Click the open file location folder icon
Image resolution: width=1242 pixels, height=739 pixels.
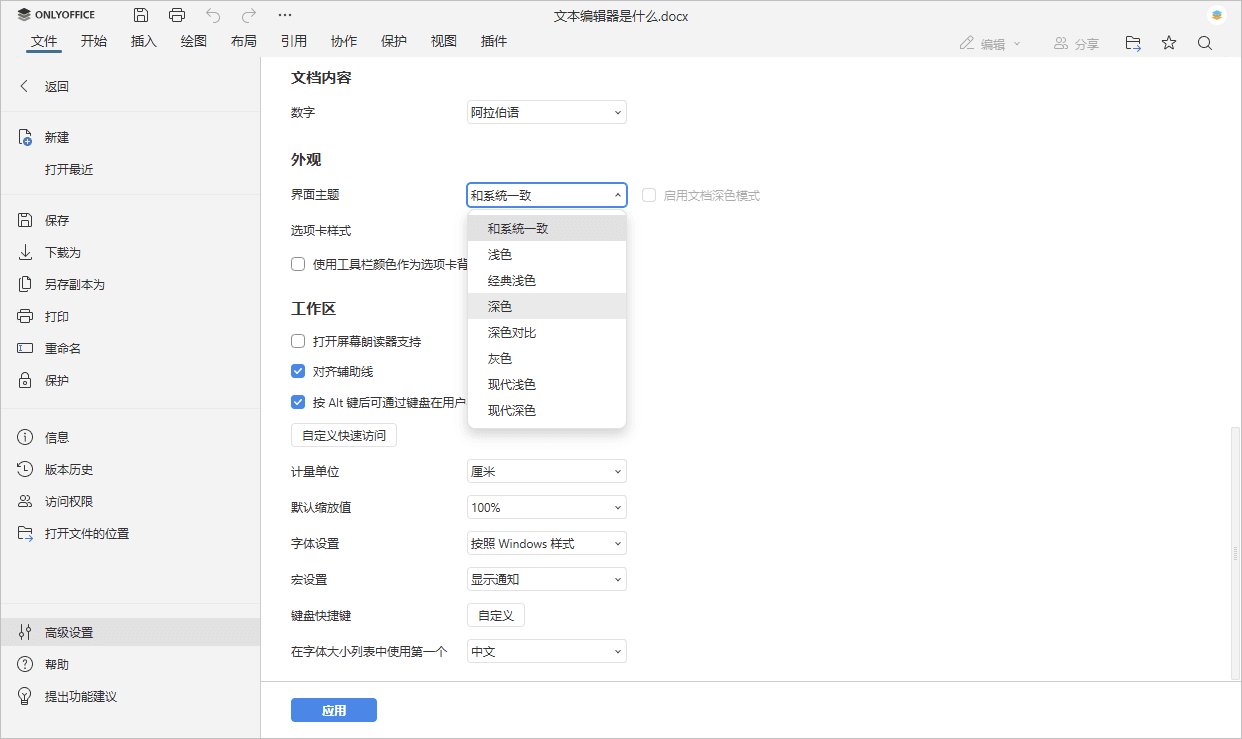tap(1132, 43)
